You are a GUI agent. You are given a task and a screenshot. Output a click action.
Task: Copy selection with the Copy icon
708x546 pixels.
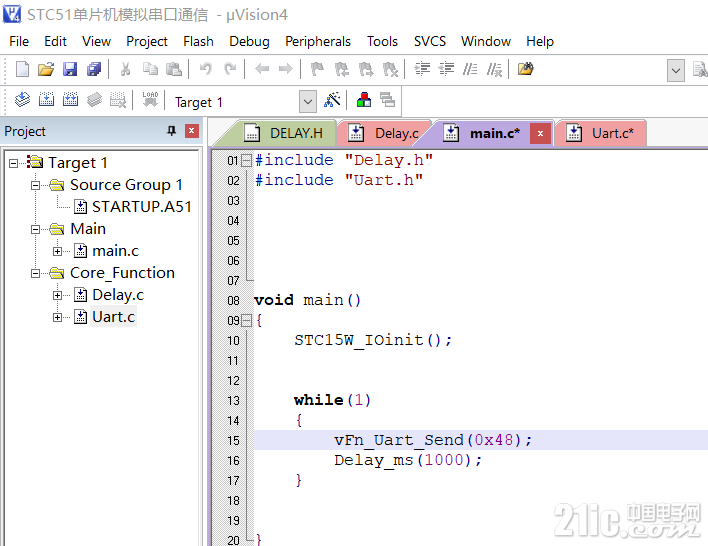[x=150, y=69]
